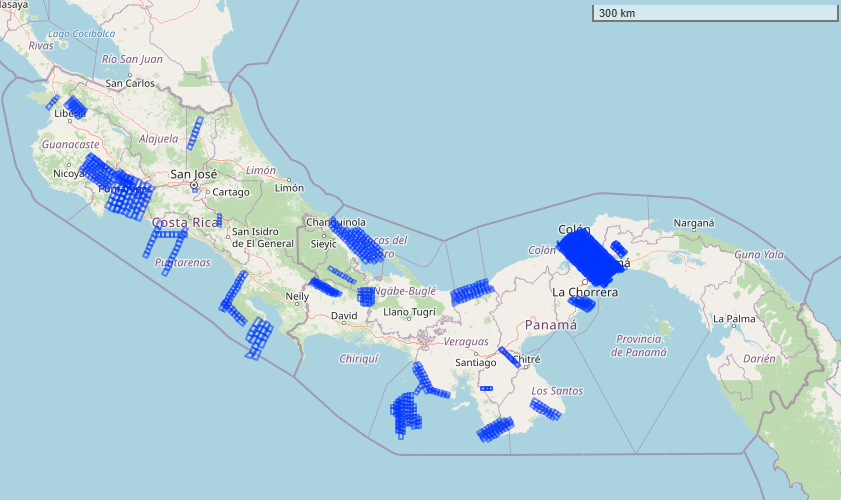This screenshot has height=500, width=841.
Task: Click the Guna Yala label
Action: click(x=759, y=254)
